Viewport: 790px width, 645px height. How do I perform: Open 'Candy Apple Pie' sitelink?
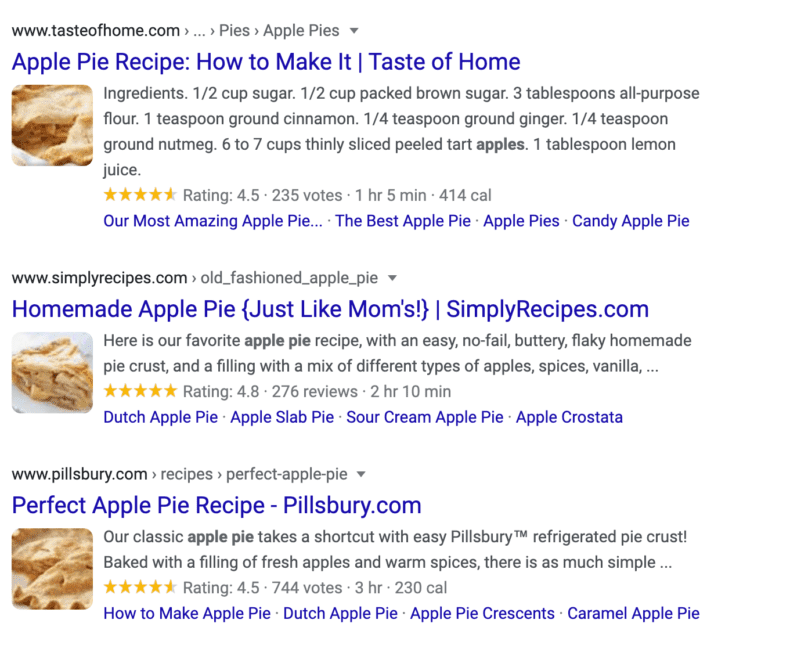click(631, 221)
